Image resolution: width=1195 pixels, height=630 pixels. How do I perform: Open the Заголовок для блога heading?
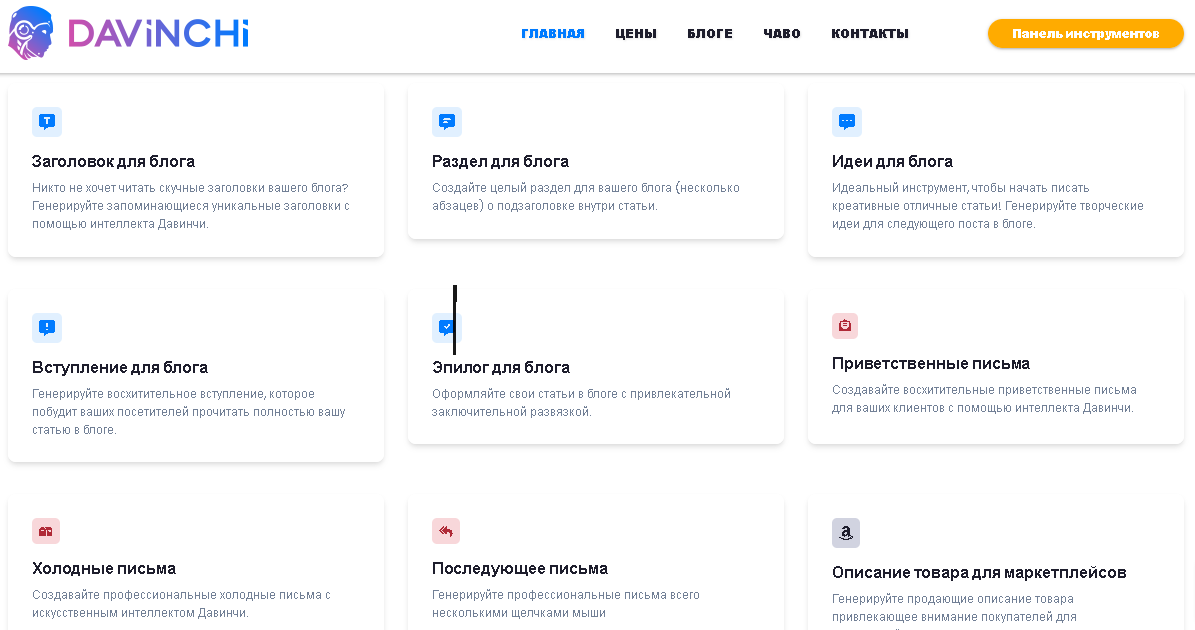click(x=113, y=161)
